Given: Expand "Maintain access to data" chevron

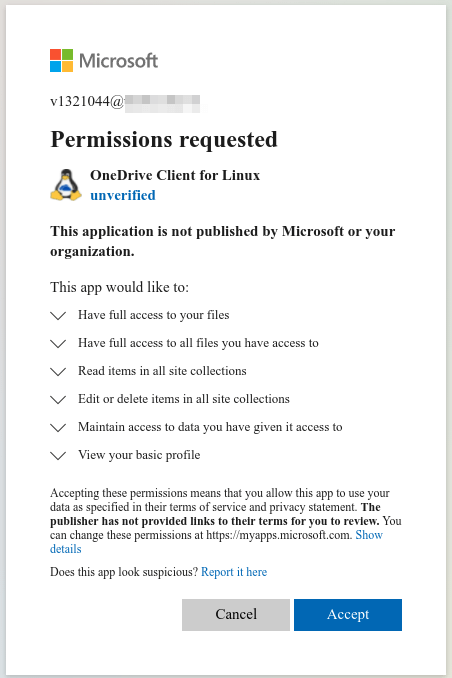Looking at the screenshot, I should [x=58, y=428].
